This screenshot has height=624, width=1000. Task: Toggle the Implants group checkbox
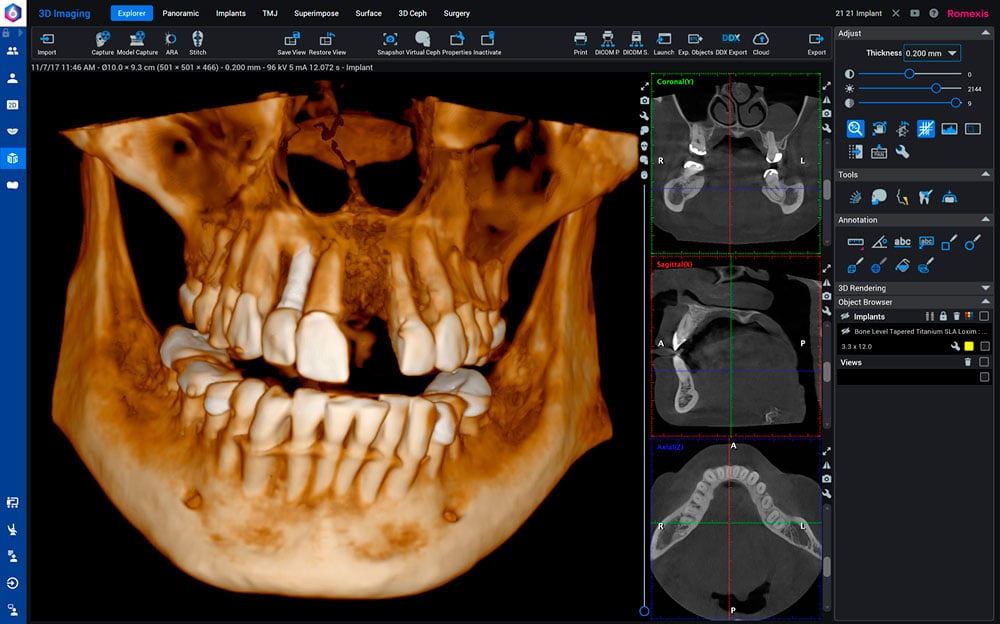tap(984, 316)
